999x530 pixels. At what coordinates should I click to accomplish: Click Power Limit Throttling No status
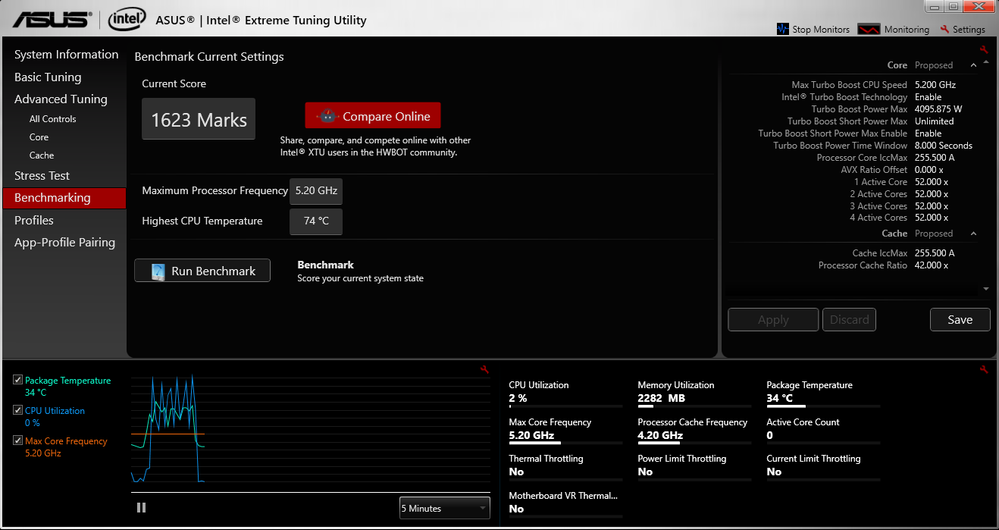pos(645,472)
